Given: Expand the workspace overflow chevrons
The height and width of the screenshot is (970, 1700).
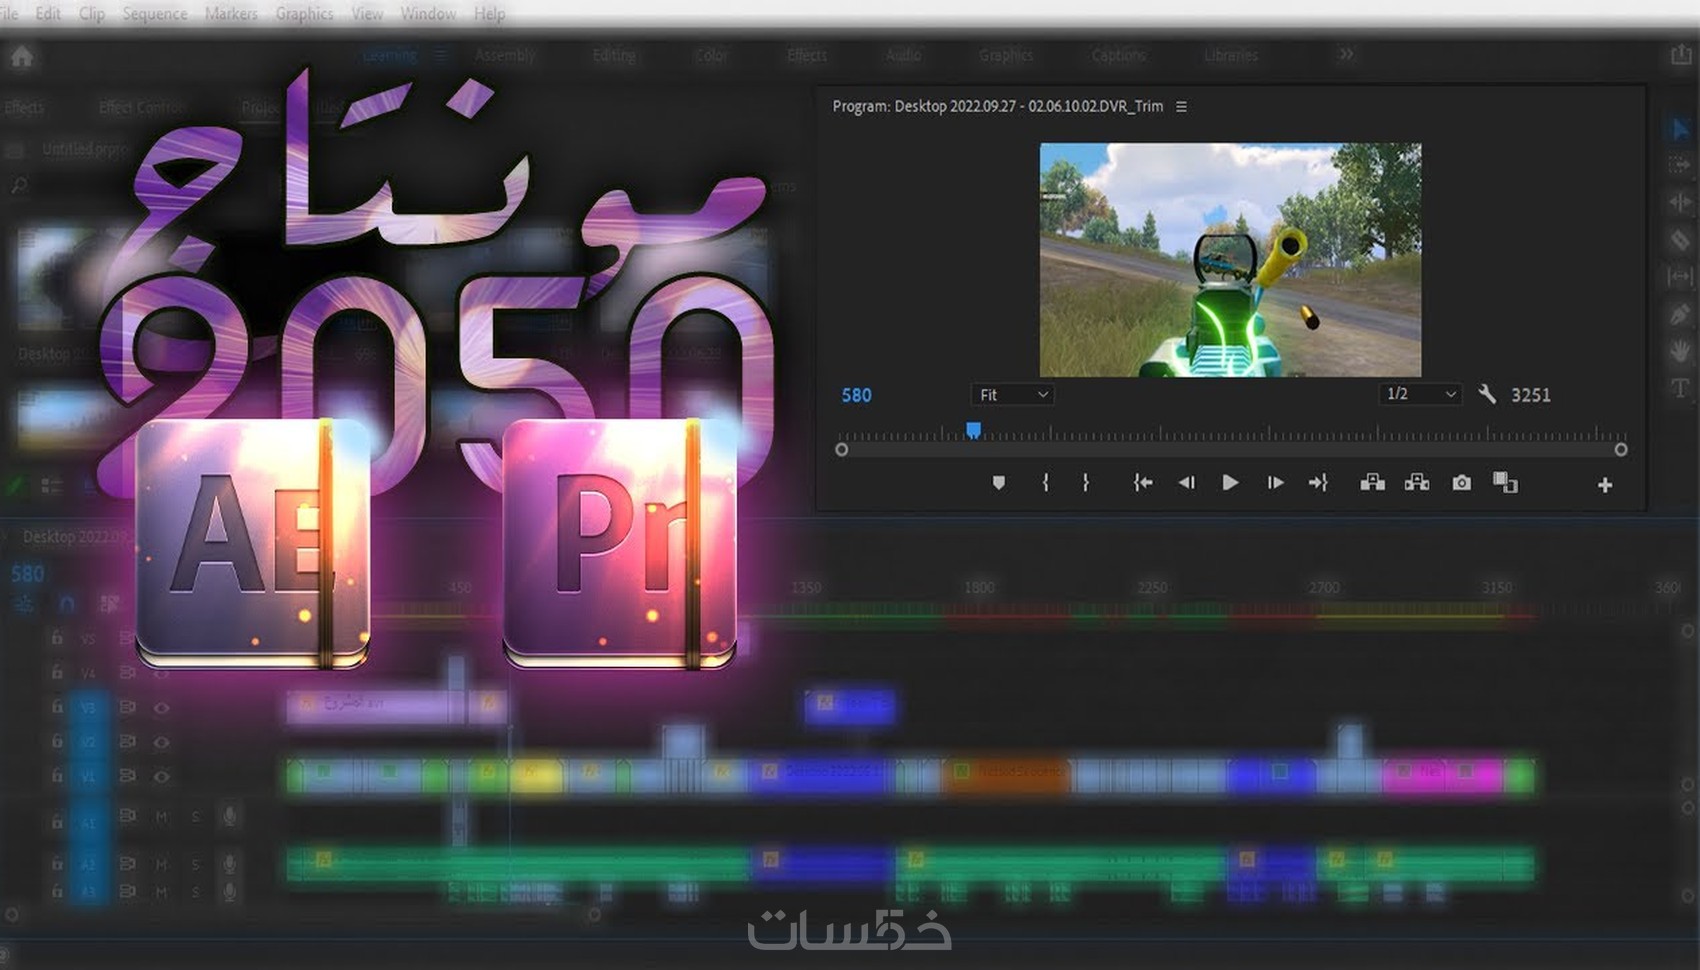Looking at the screenshot, I should click(1346, 54).
